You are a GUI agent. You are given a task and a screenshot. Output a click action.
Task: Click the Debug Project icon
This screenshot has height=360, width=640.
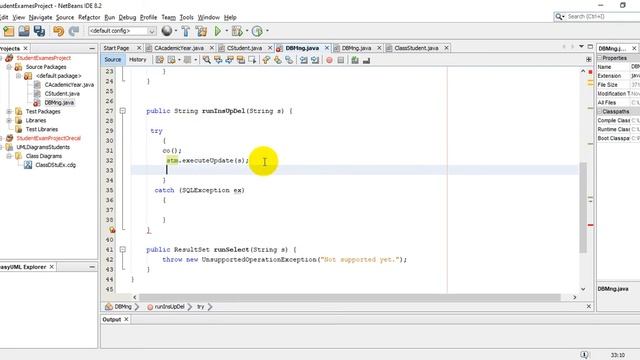click(237, 31)
